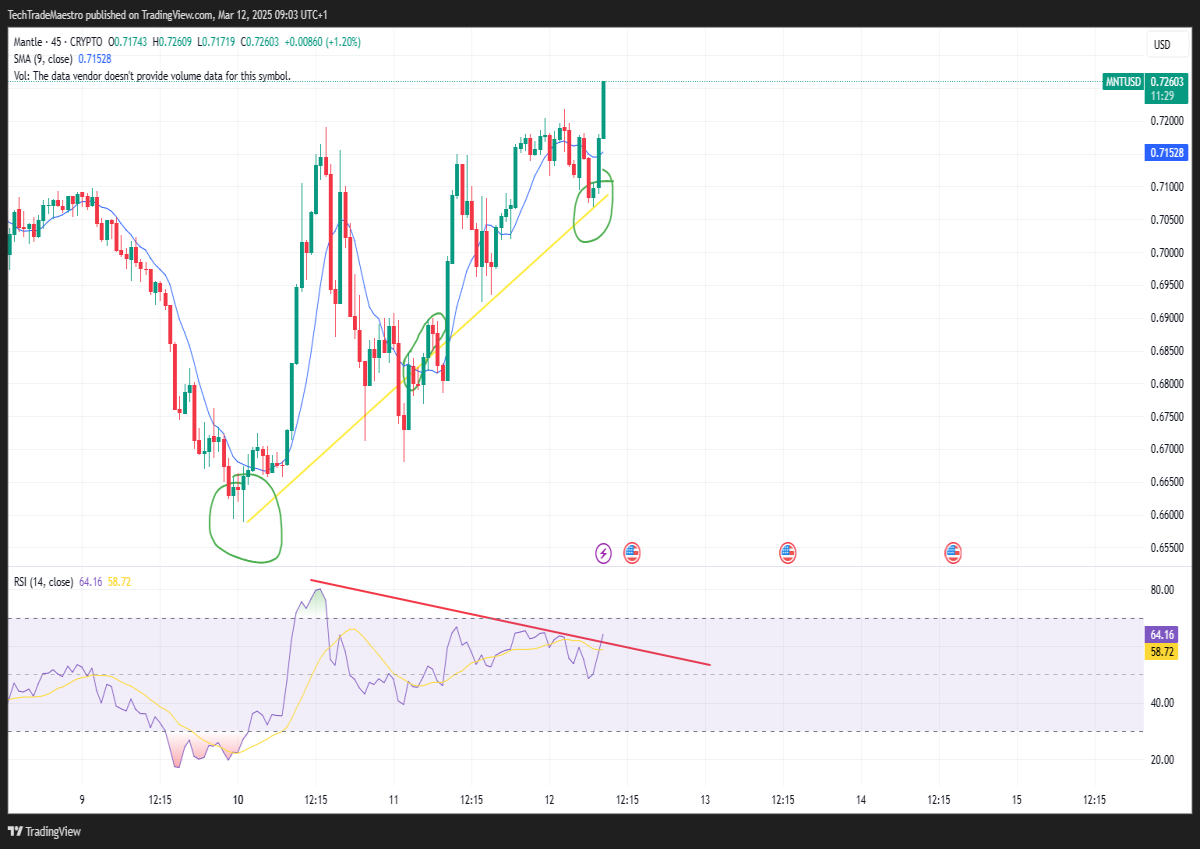The width and height of the screenshot is (1200, 849).
Task: Click the 0.70000 price axis label
Action: click(1166, 252)
